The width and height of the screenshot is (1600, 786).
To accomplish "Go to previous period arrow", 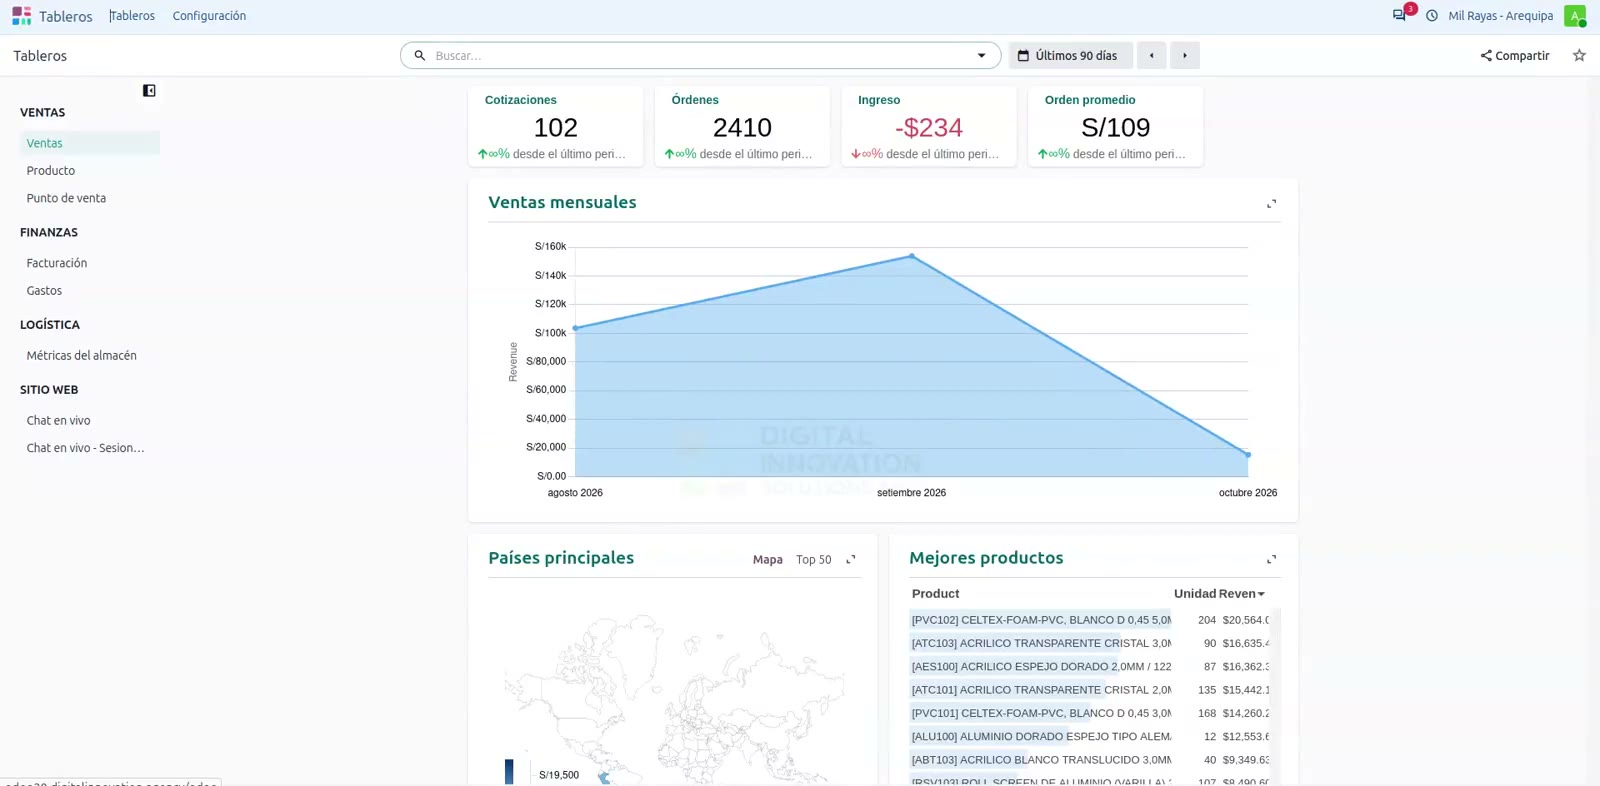I will (1151, 56).
